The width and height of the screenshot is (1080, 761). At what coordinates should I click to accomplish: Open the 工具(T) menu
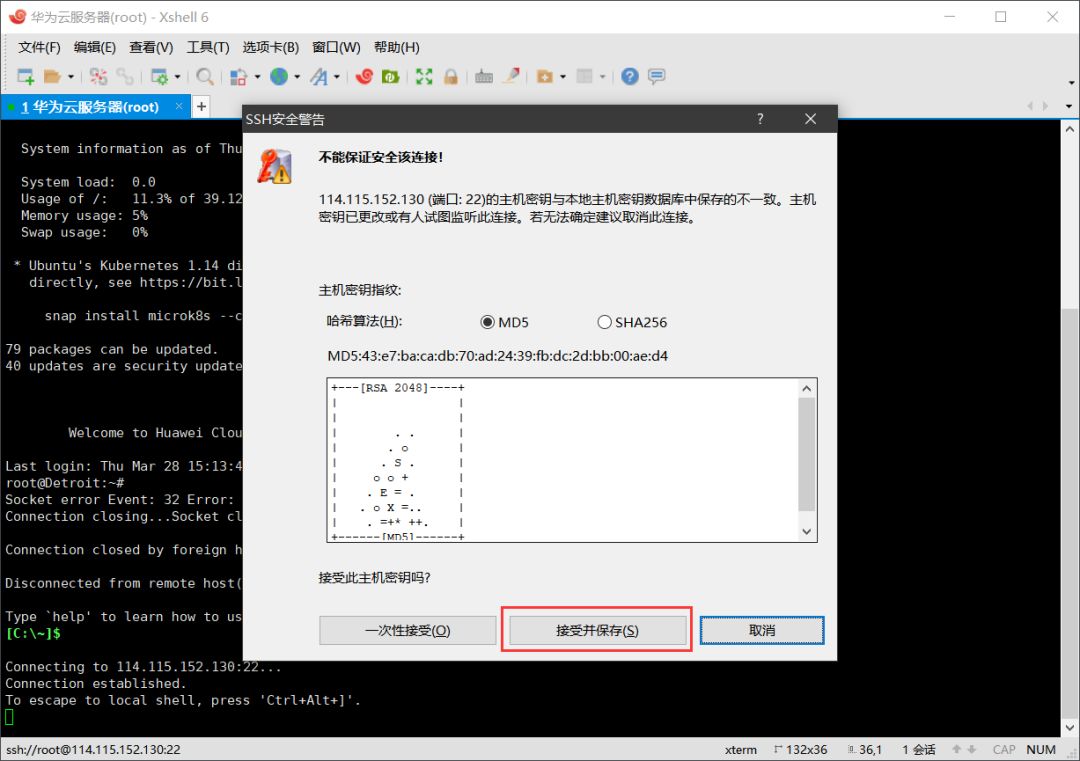click(x=208, y=47)
